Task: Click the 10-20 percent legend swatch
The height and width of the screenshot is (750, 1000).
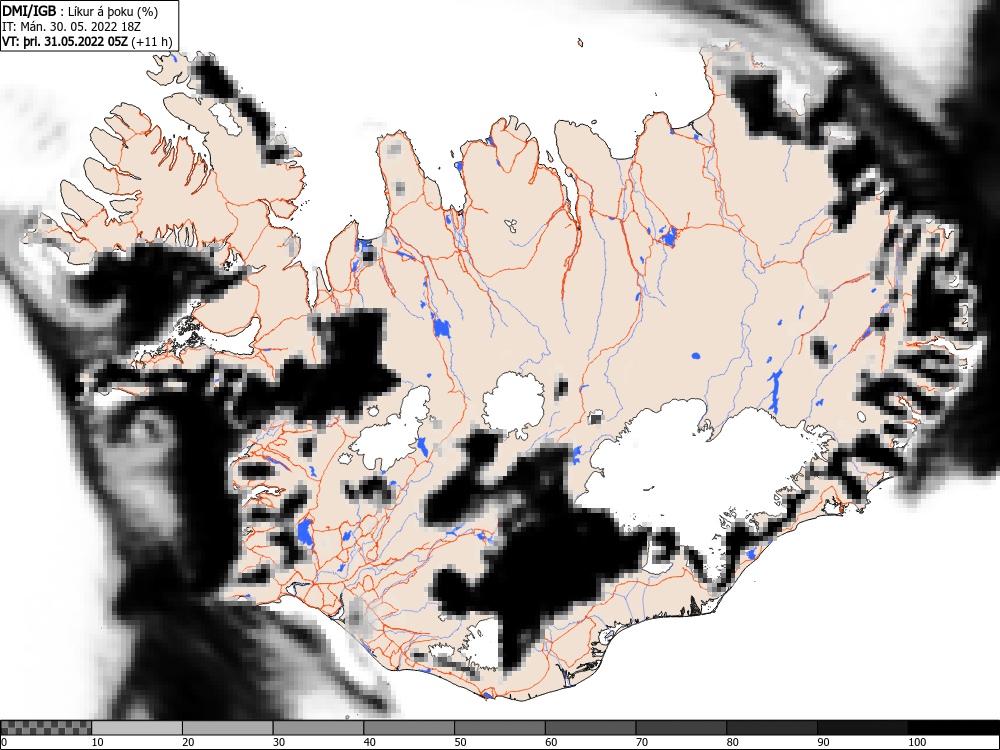Action: click(136, 728)
